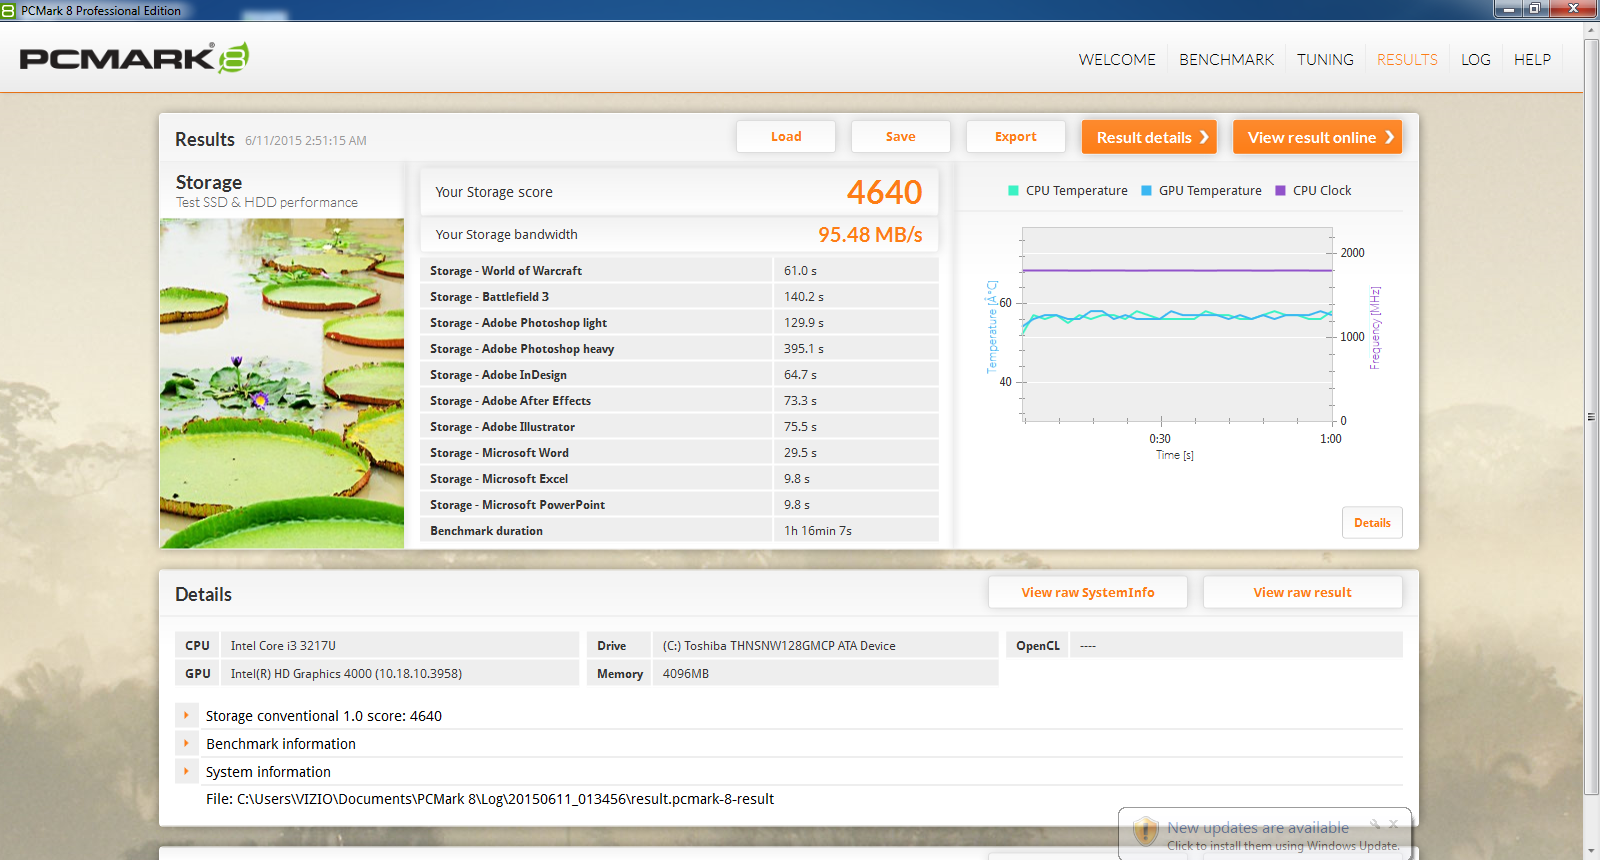Expand the Benchmark information section
The image size is (1600, 860).
point(186,743)
